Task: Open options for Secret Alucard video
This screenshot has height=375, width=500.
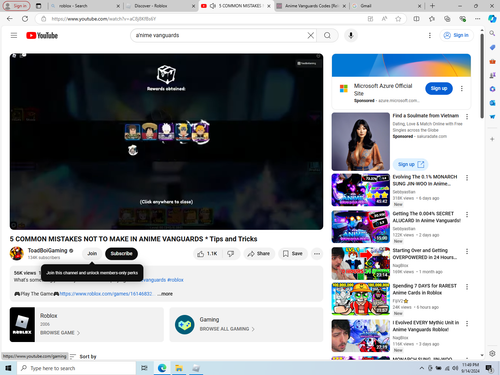Action: point(467,214)
